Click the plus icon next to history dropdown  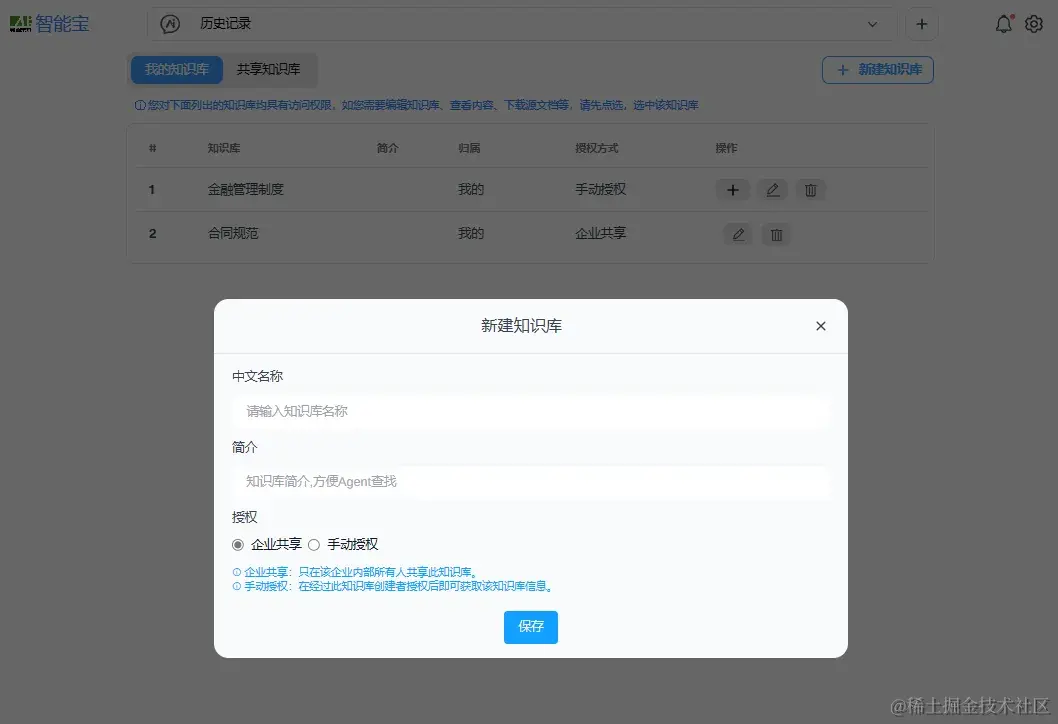[921, 23]
